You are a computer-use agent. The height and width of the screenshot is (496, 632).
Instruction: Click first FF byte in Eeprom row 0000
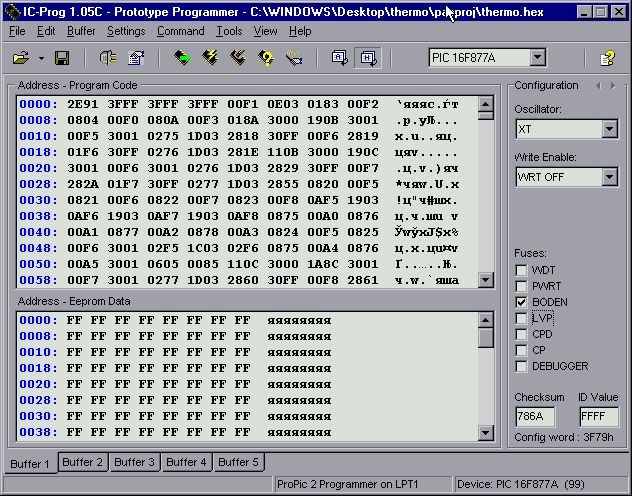point(75,320)
